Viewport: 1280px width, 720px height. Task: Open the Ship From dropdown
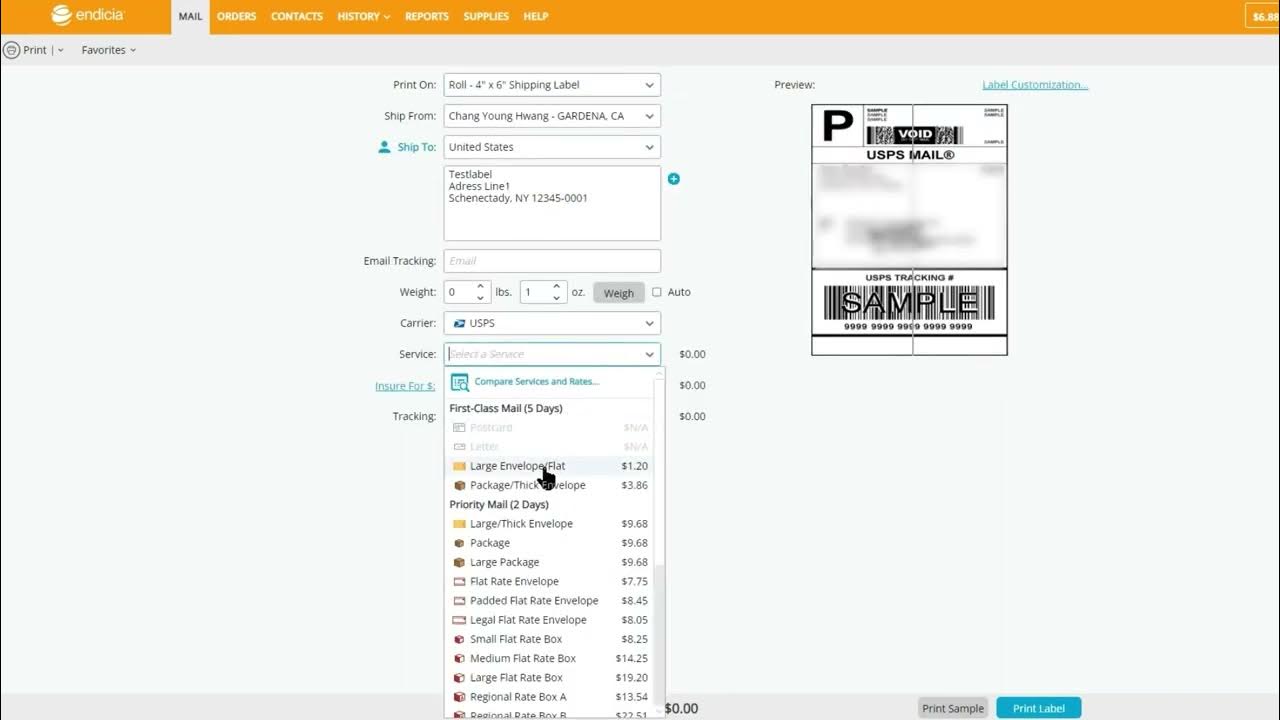click(552, 116)
